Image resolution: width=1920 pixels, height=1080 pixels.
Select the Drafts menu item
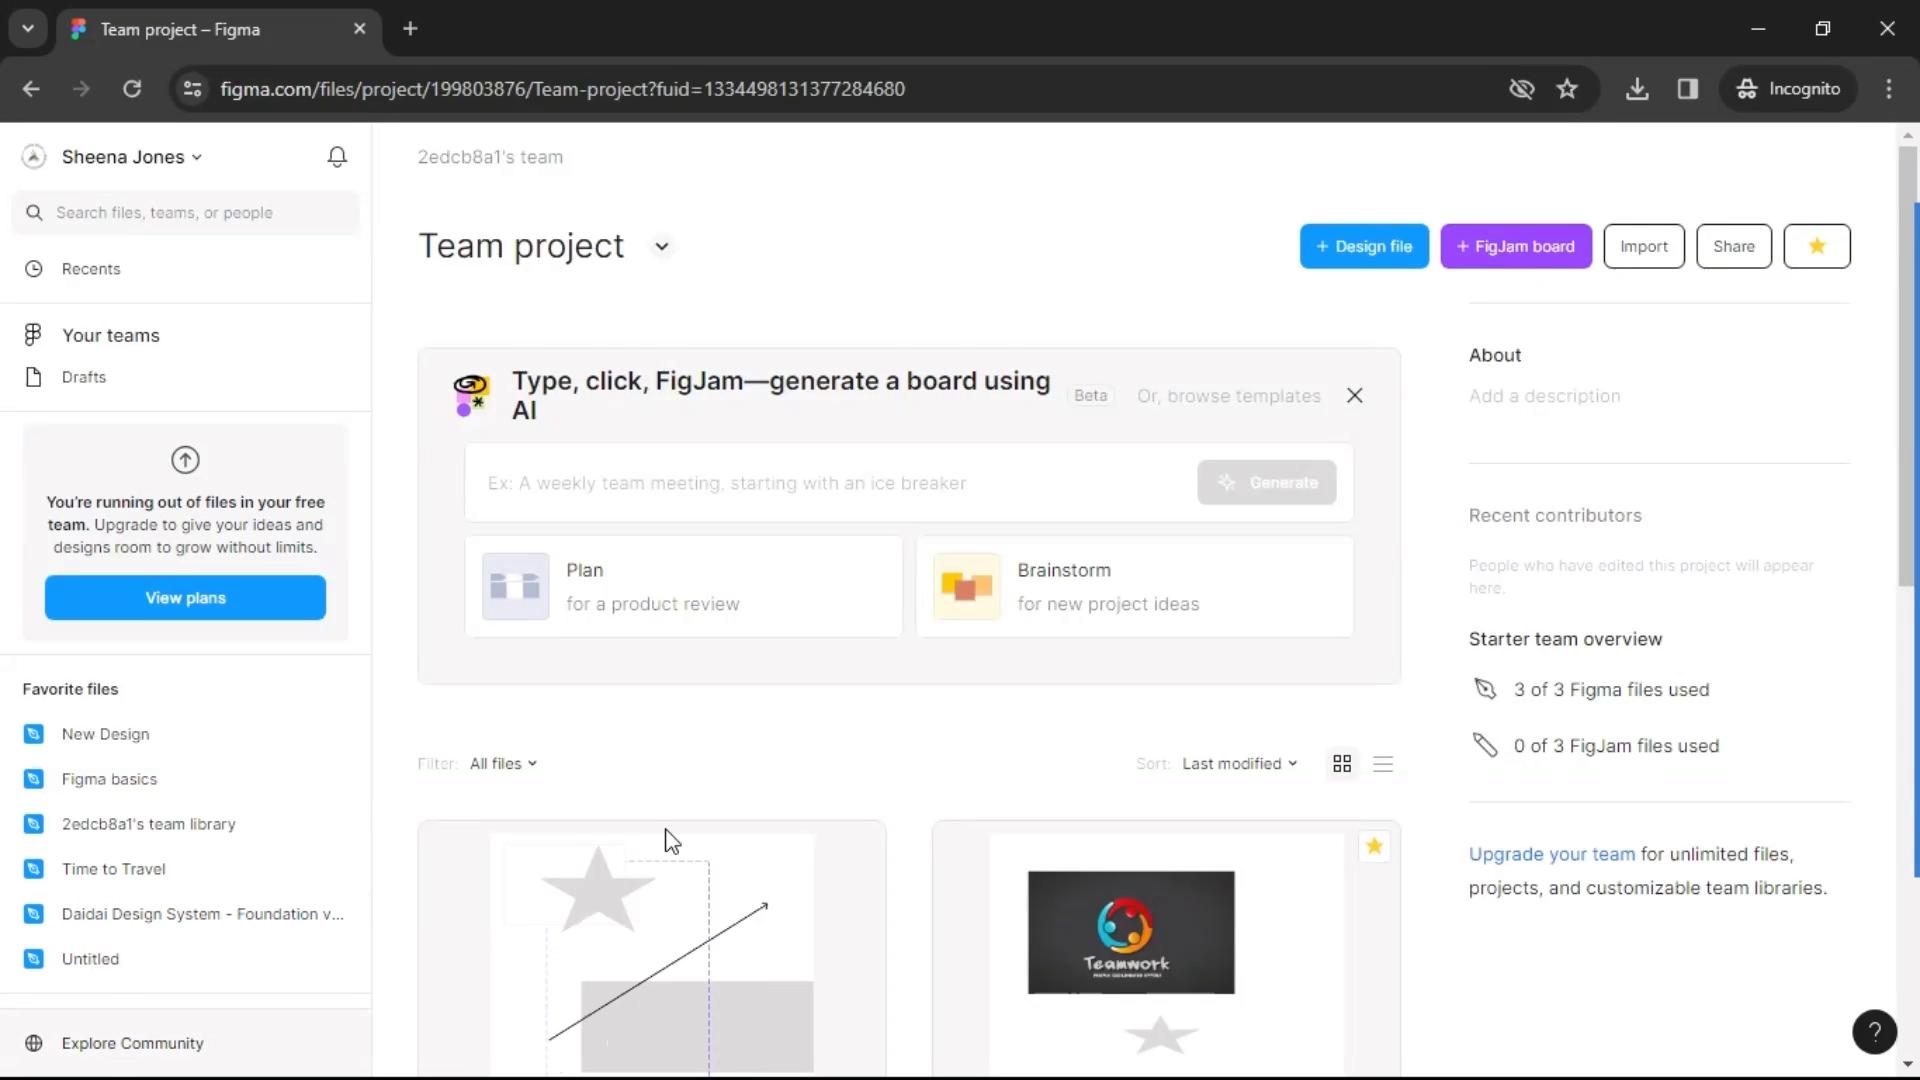point(83,376)
